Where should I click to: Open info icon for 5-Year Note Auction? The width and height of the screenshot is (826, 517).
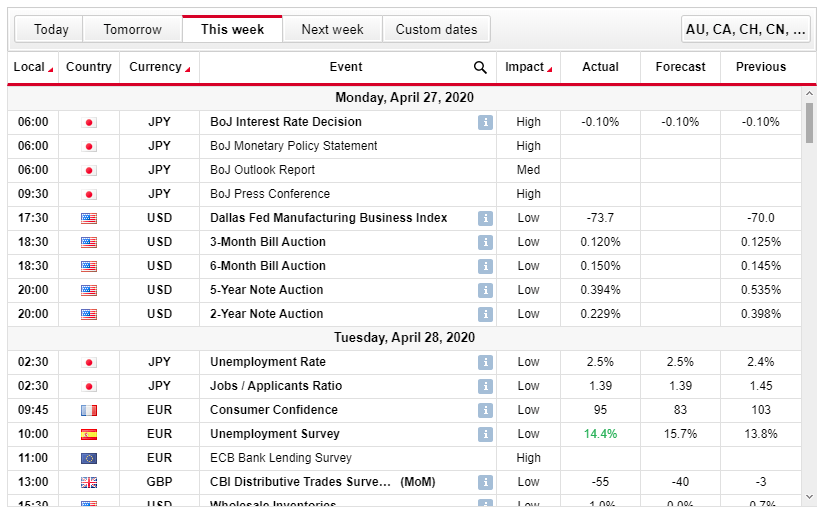485,290
